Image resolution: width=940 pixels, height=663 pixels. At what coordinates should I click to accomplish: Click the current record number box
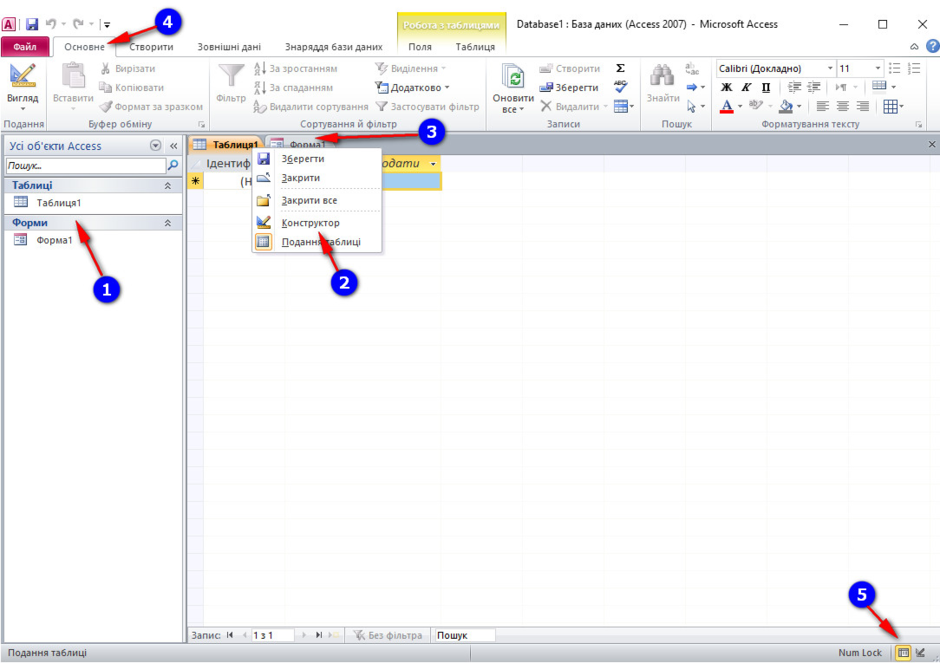click(272, 635)
